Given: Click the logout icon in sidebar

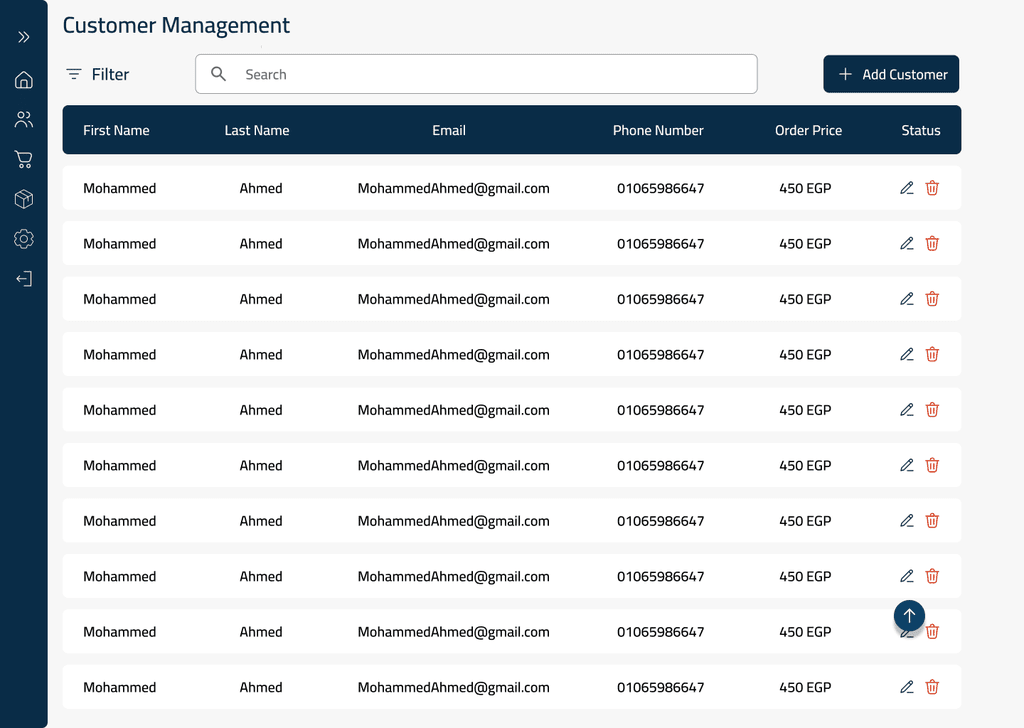Looking at the screenshot, I should click(24, 279).
